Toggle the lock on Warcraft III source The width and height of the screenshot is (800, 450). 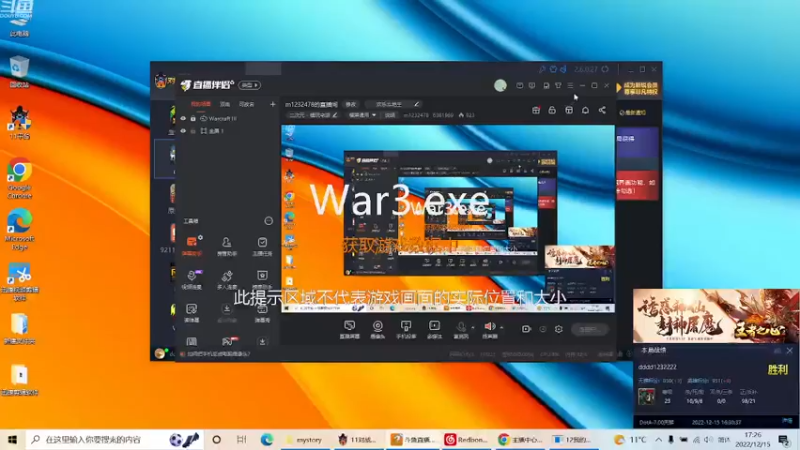pyautogui.click(x=193, y=118)
